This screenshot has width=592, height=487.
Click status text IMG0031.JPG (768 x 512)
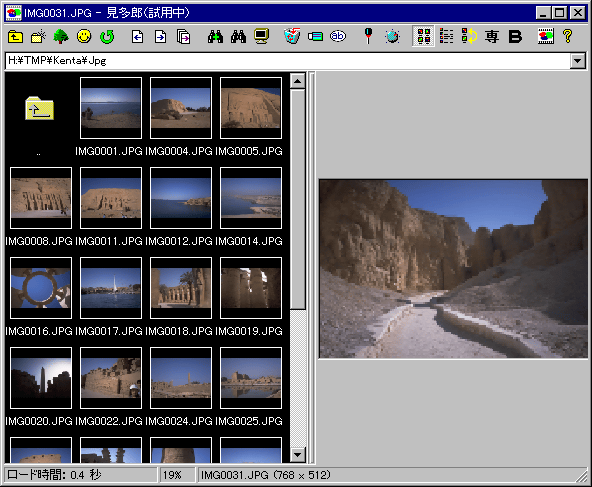tap(266, 475)
